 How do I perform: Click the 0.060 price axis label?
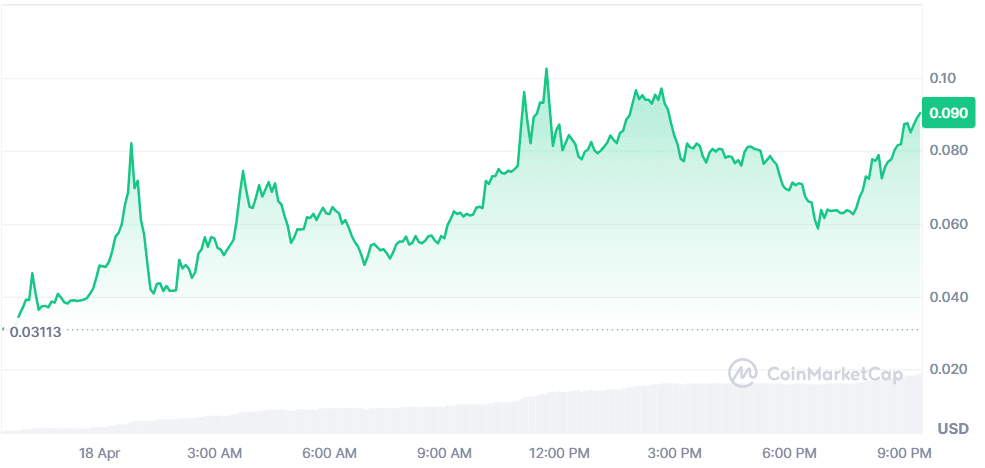[946, 224]
